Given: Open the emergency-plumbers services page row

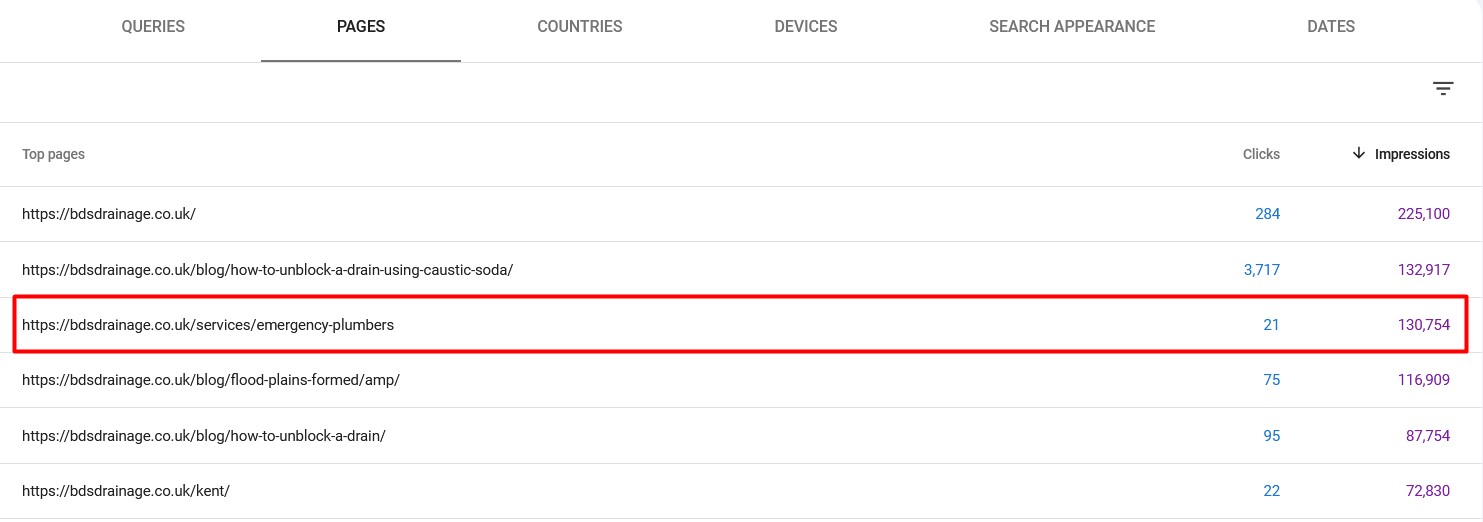Looking at the screenshot, I should 741,324.
